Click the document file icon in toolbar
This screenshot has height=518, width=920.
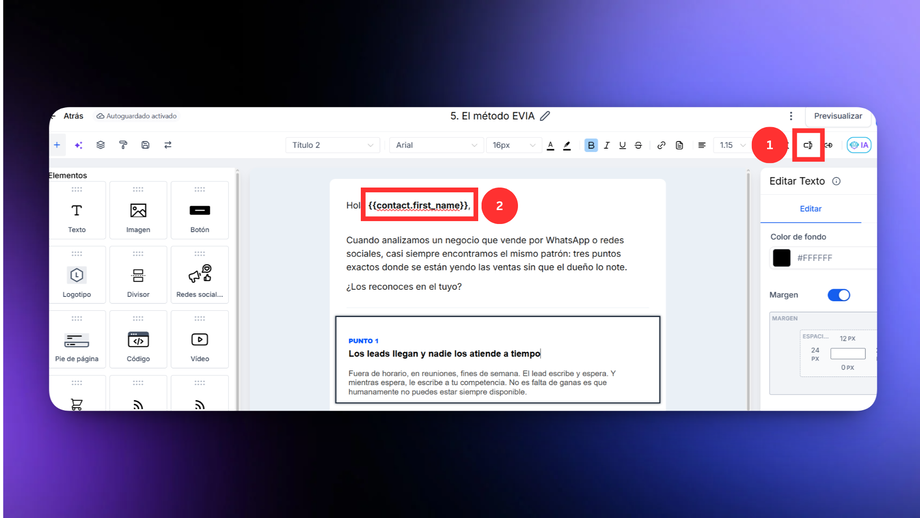(679, 145)
